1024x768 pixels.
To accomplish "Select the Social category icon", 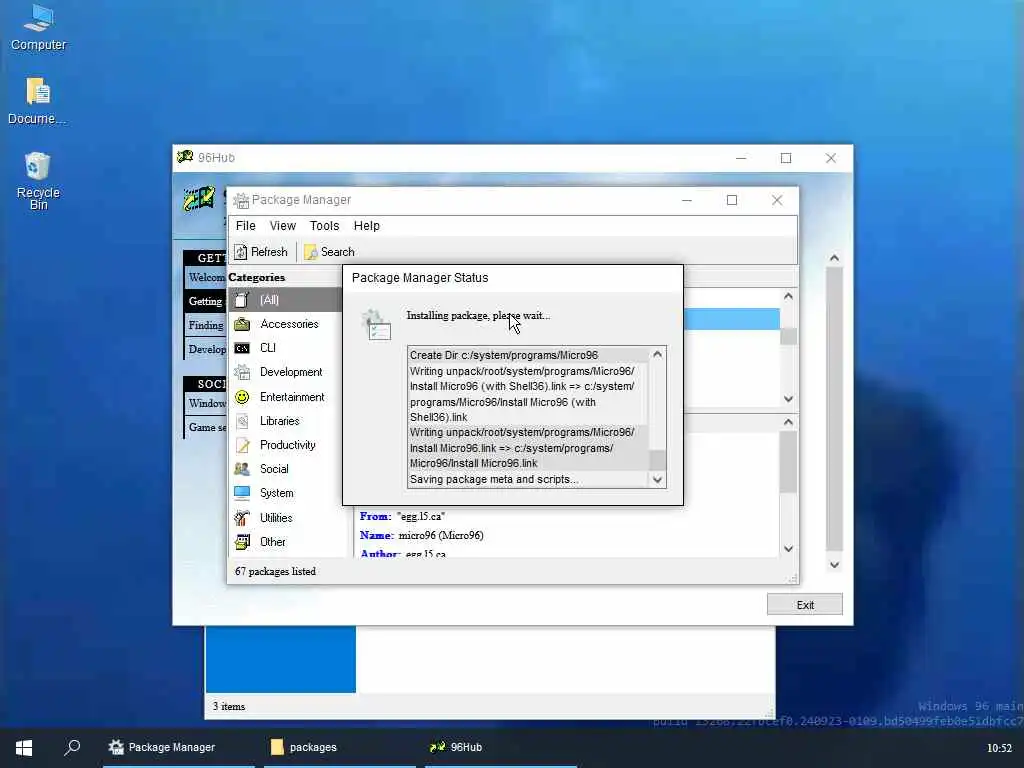I will tap(242, 469).
